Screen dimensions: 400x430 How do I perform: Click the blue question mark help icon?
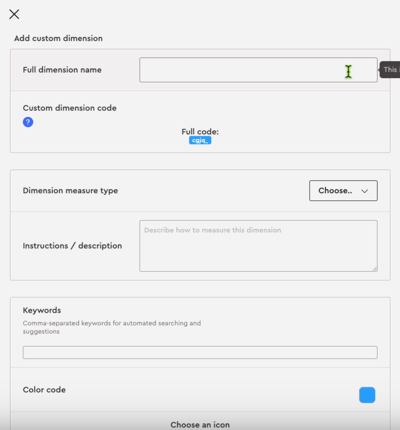tap(28, 122)
